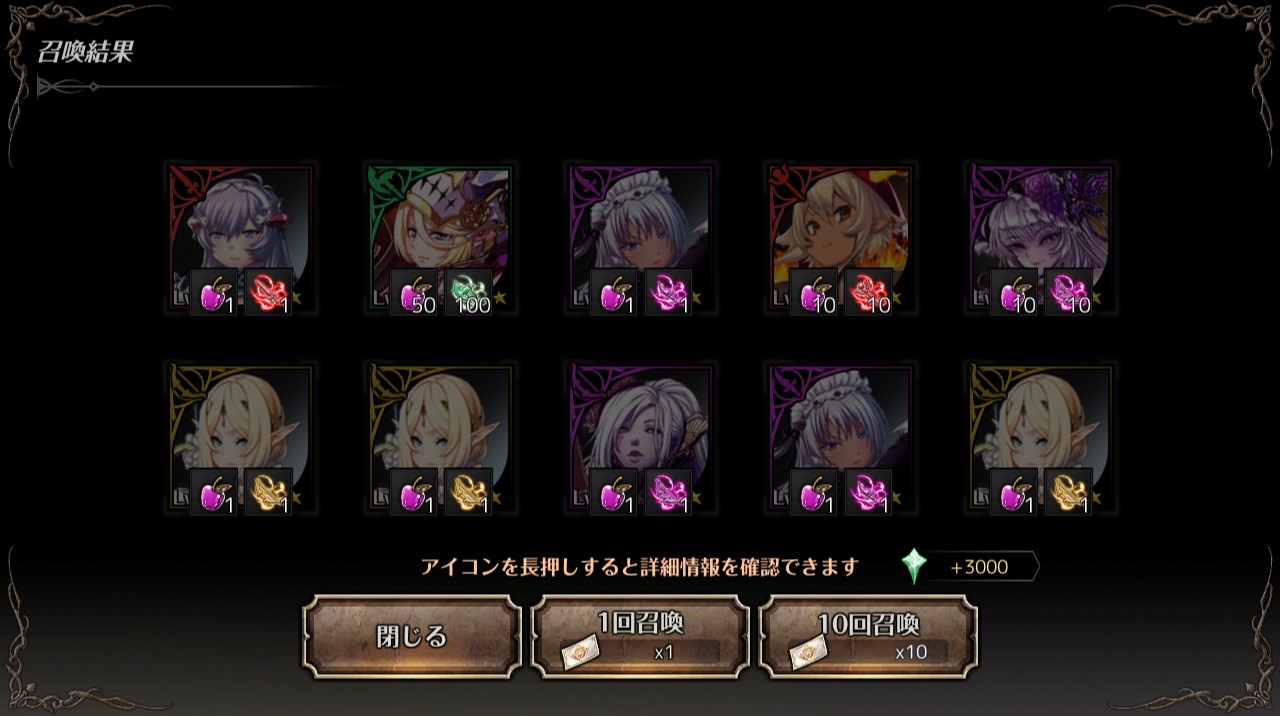Screen dimensions: 1280x716
Task: Tap the 10回召喚 button
Action: (x=868, y=637)
